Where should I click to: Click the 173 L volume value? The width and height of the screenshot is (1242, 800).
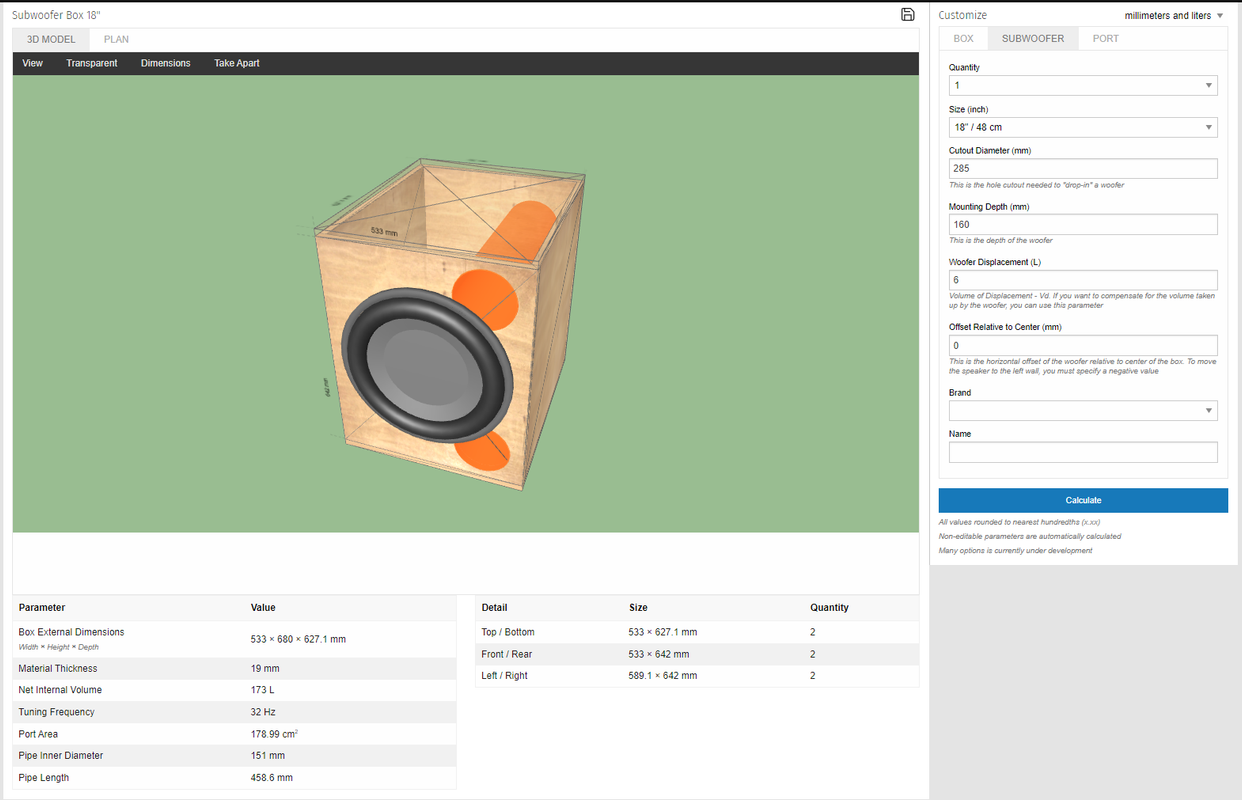pyautogui.click(x=262, y=690)
